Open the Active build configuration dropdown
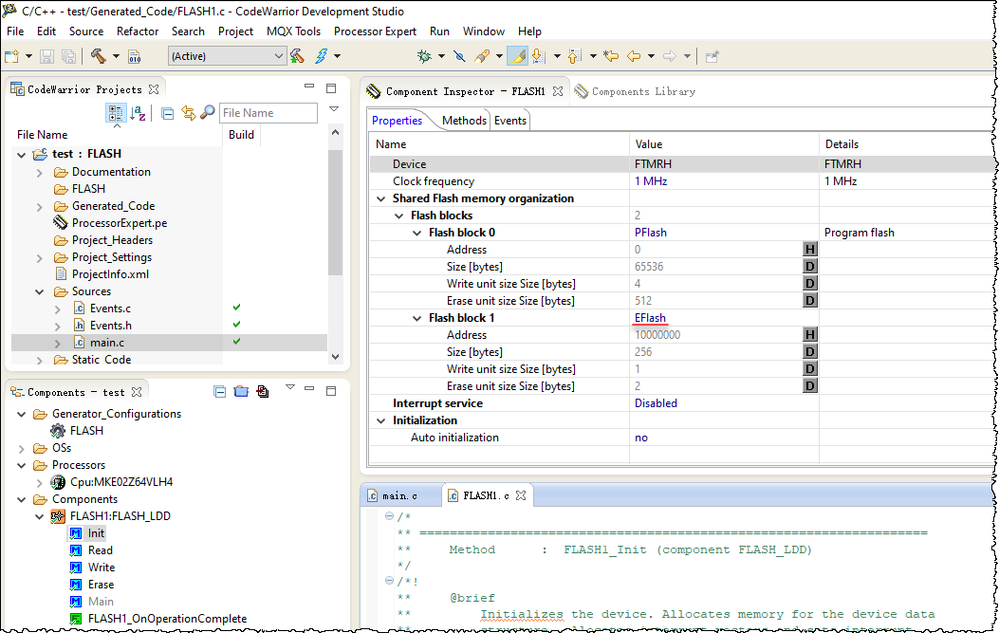The height and width of the screenshot is (636, 999). coord(228,56)
